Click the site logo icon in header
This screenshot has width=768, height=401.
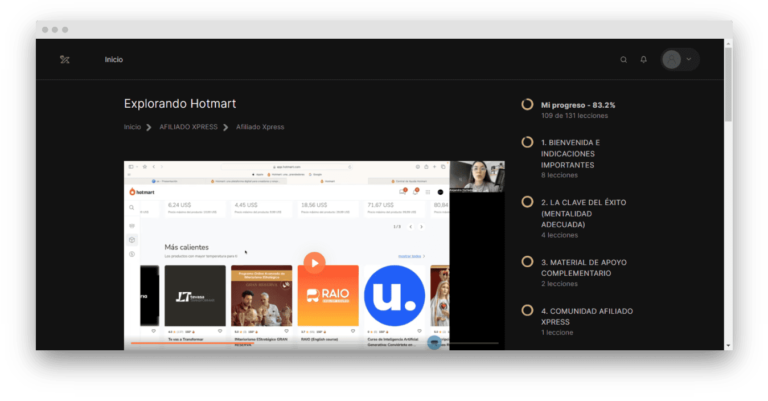[65, 60]
